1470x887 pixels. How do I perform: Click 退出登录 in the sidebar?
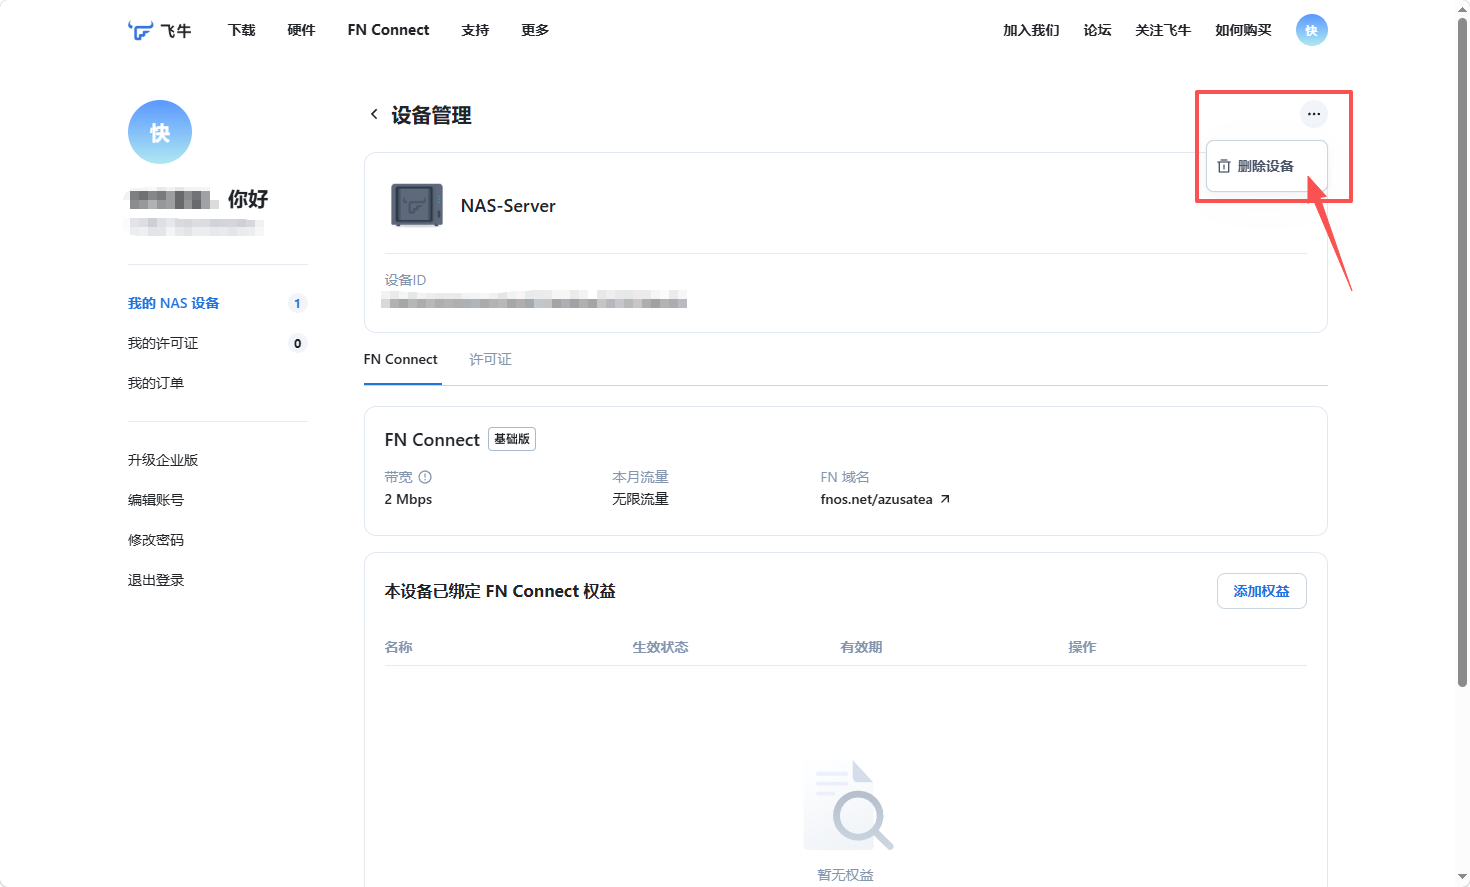click(x=156, y=580)
